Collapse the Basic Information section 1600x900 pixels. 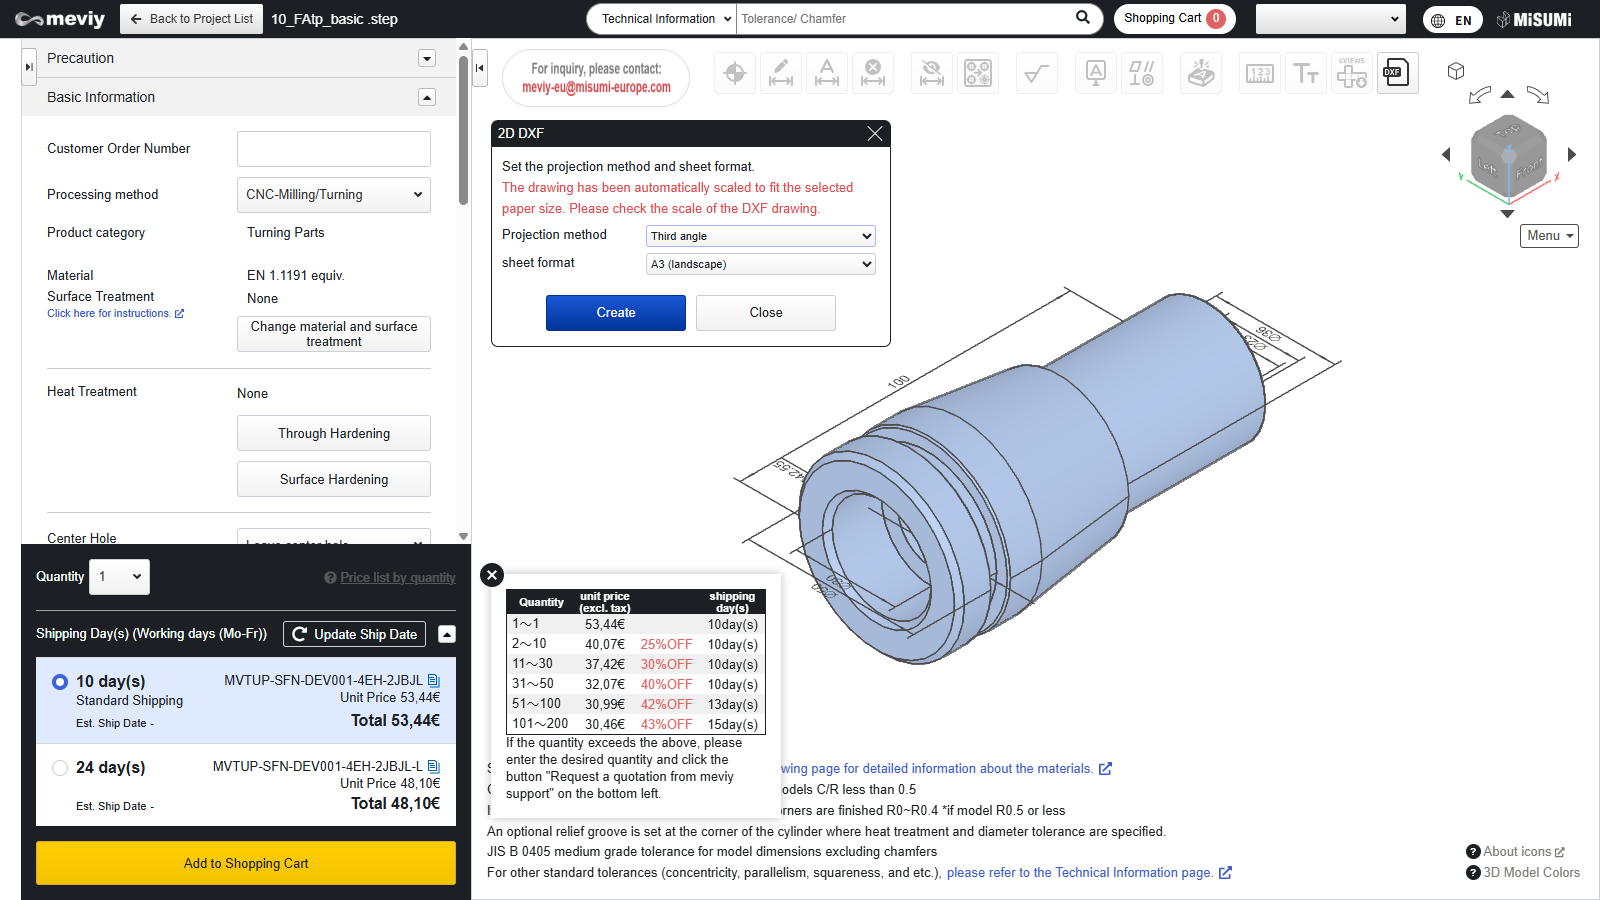click(x=427, y=97)
